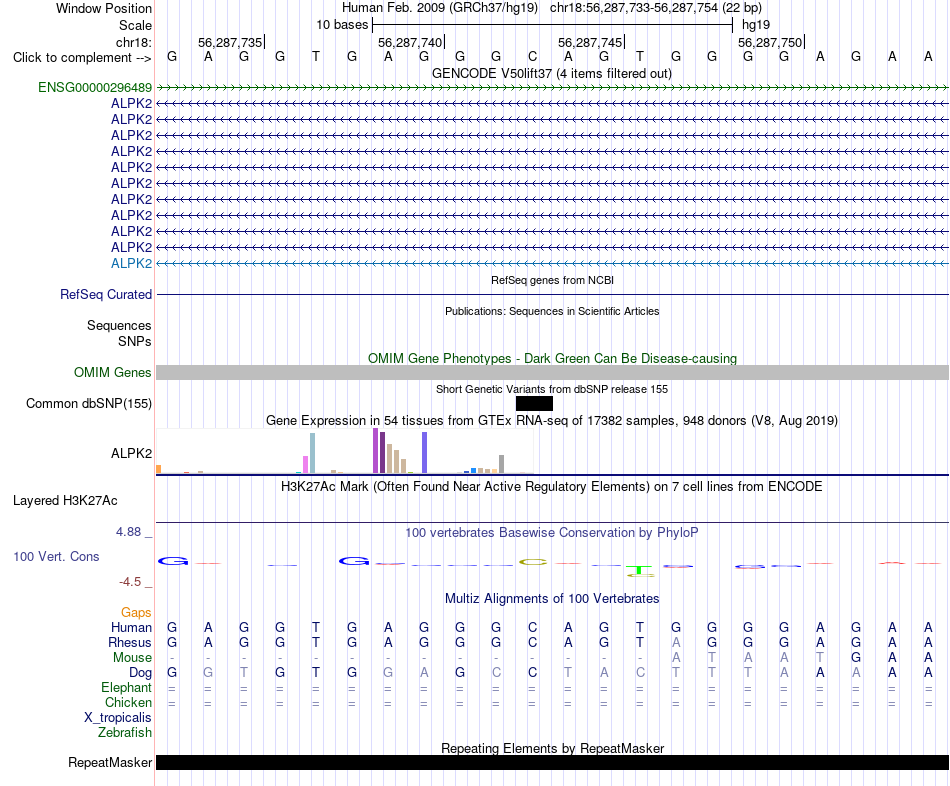Select the 100 Vert. Cons label
This screenshot has height=786, width=950.
tap(56, 556)
